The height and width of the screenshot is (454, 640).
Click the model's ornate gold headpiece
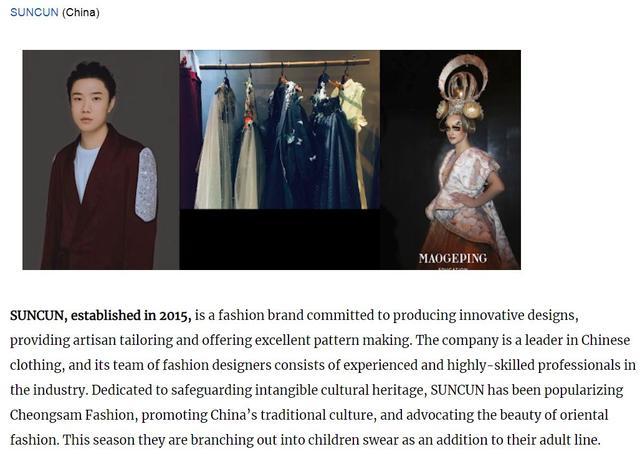460,88
